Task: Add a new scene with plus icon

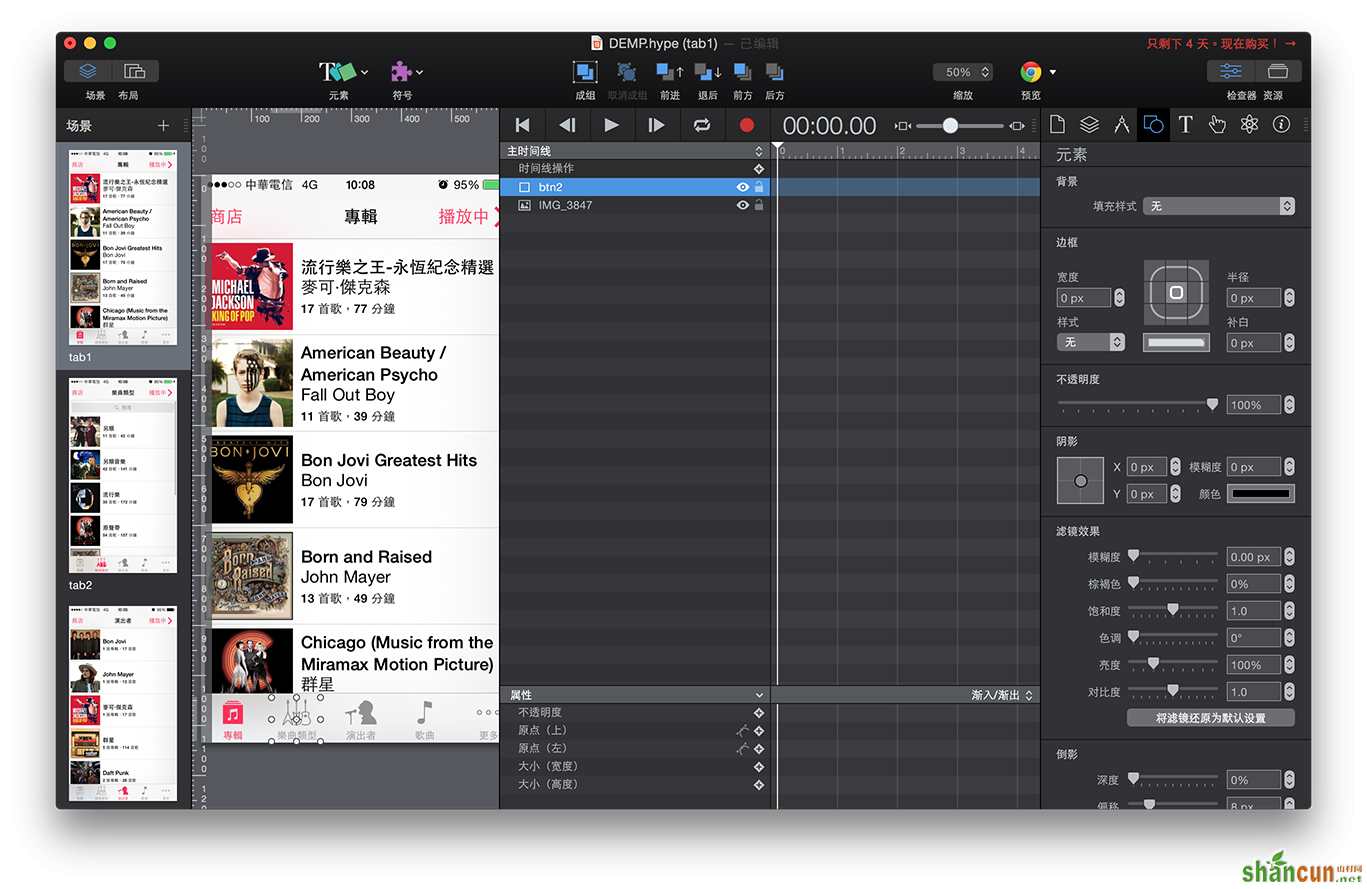Action: [x=164, y=126]
